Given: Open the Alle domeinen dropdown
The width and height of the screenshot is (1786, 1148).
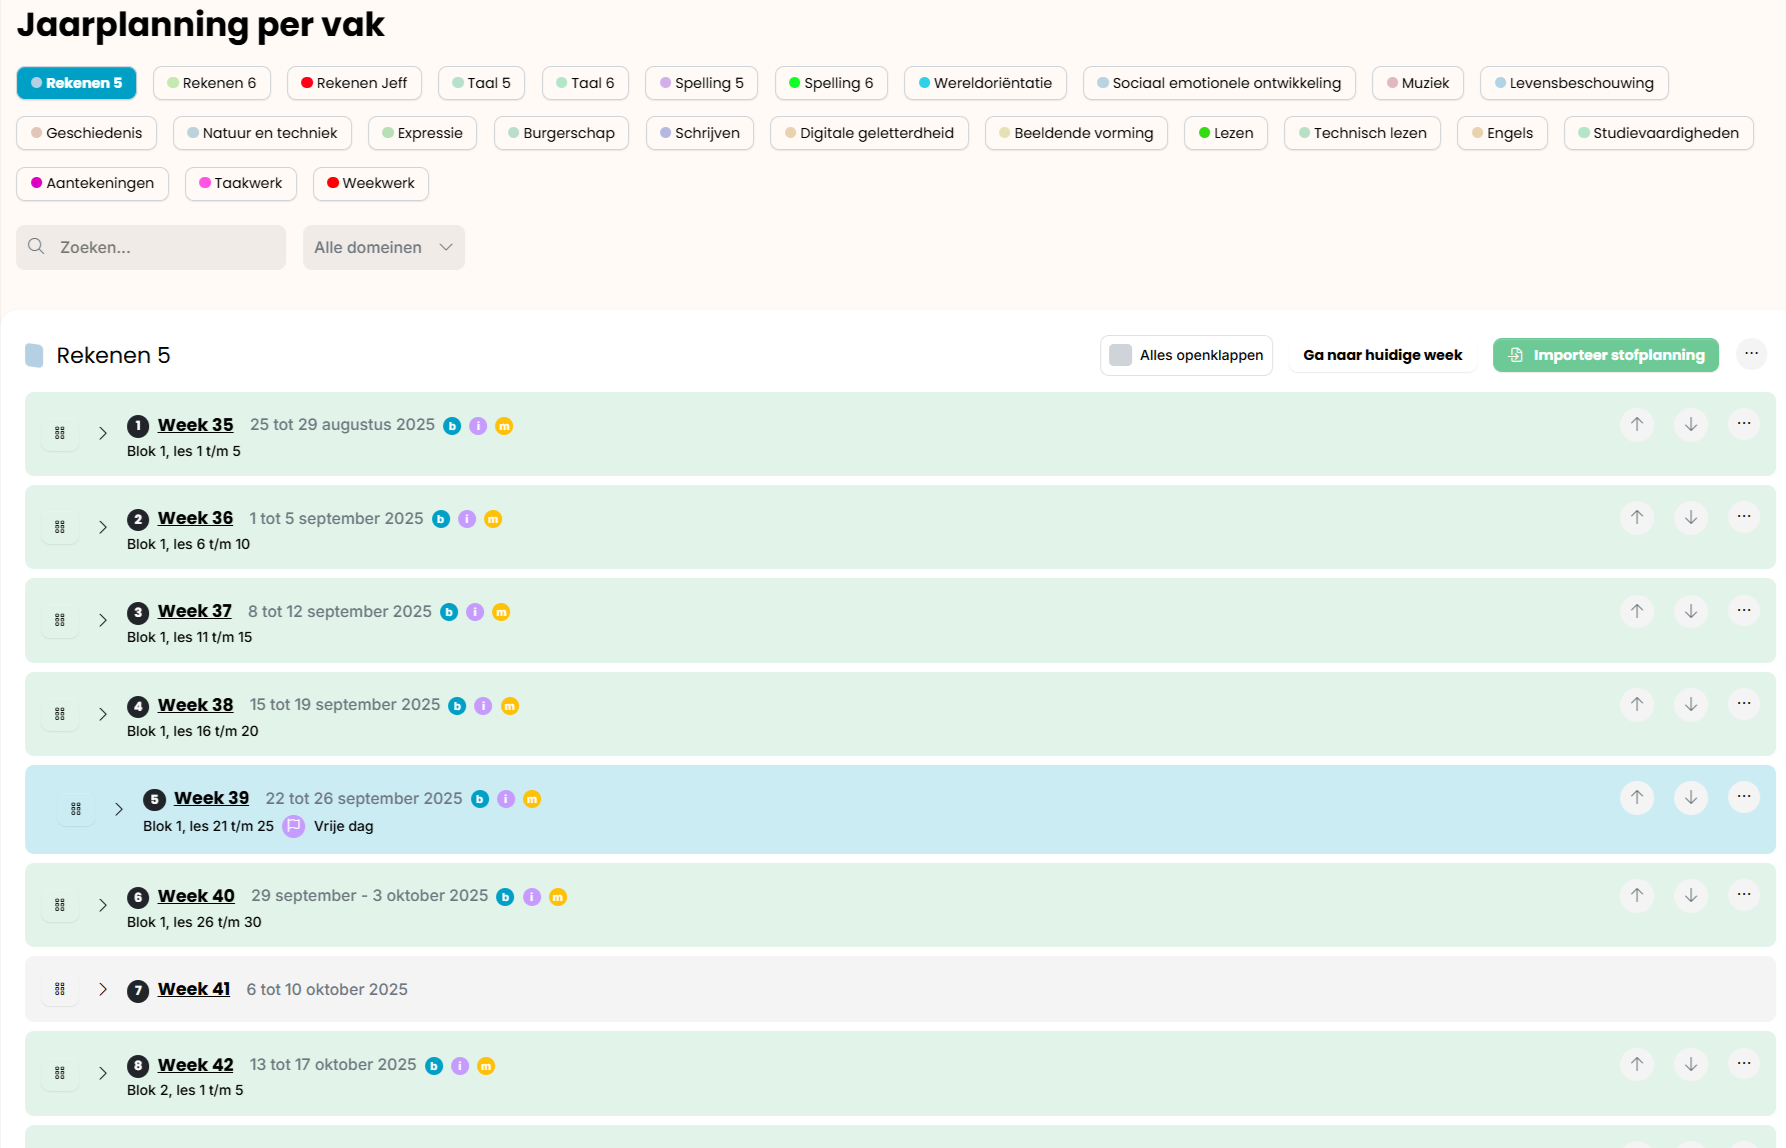Looking at the screenshot, I should (383, 247).
